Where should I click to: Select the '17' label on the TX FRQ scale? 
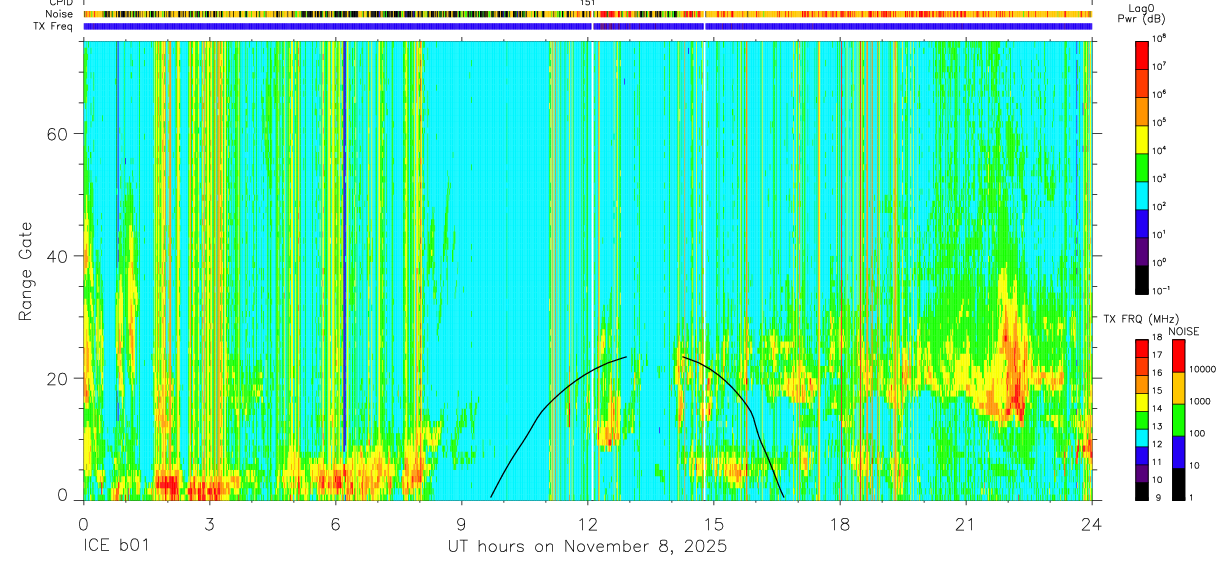(1157, 355)
